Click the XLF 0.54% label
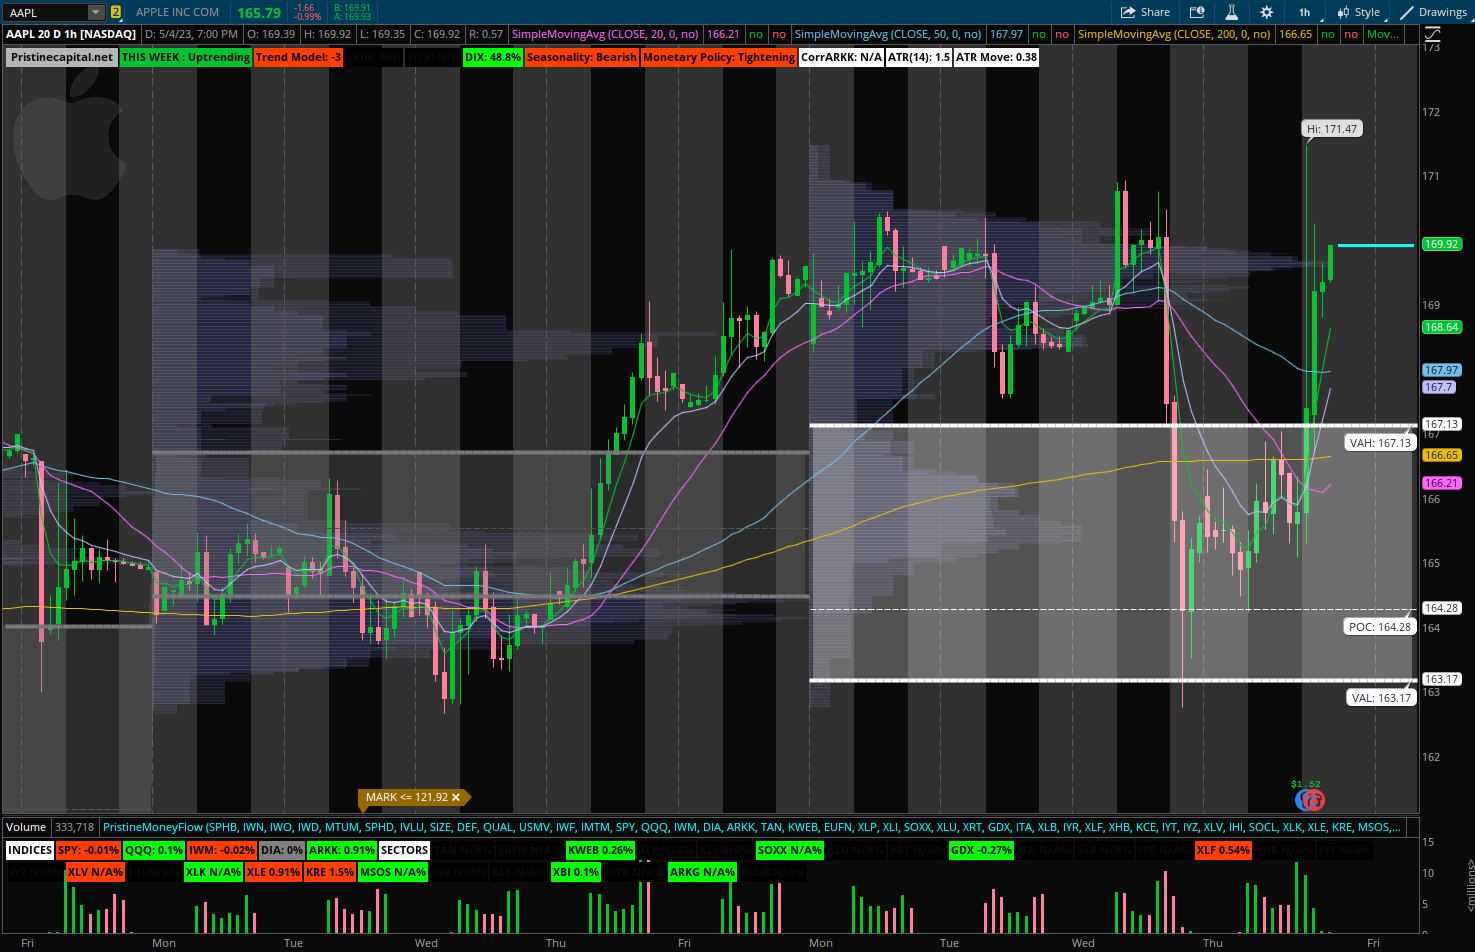This screenshot has width=1475, height=952. tap(1223, 850)
